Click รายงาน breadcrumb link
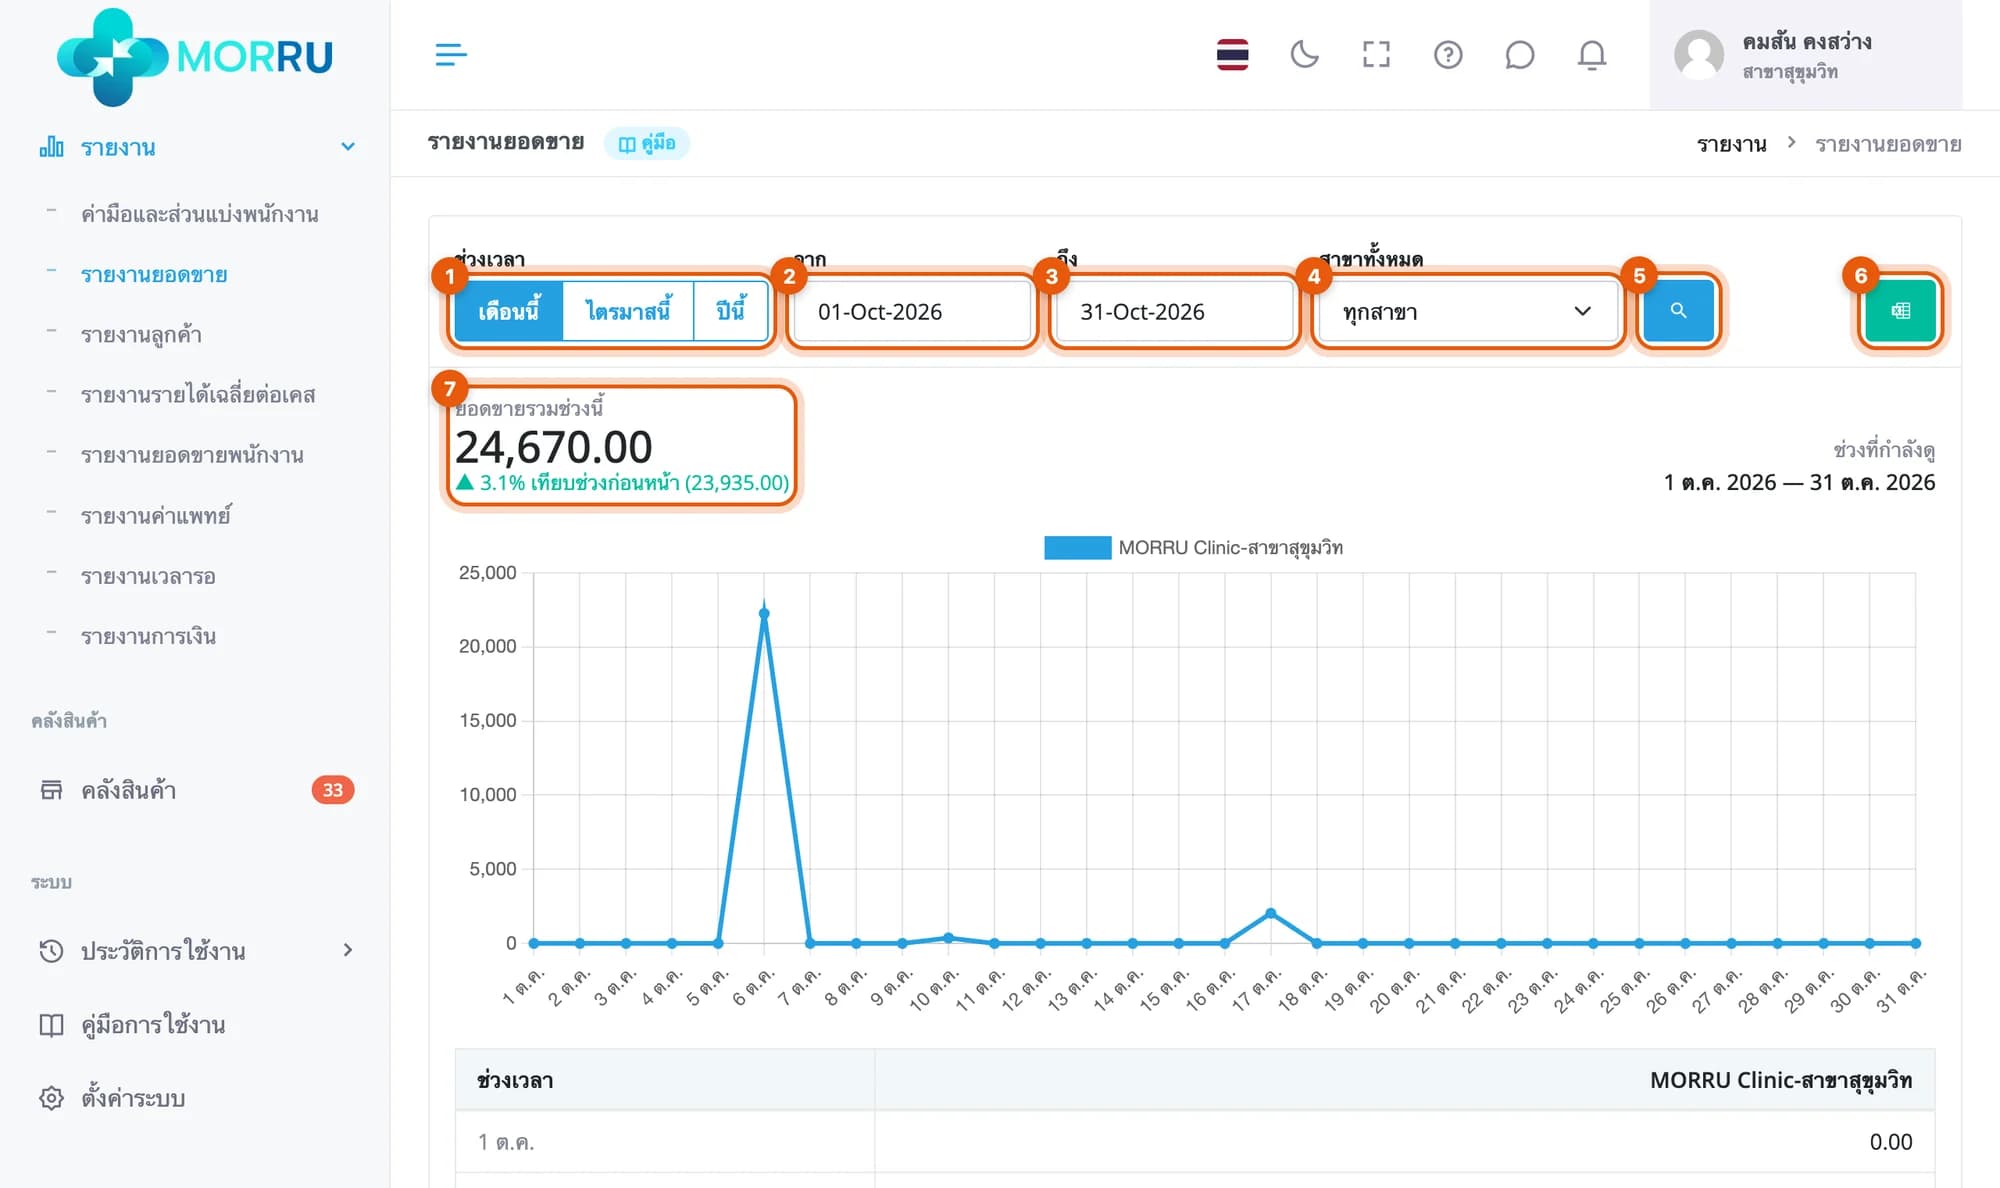The width and height of the screenshot is (2000, 1188). point(1731,144)
